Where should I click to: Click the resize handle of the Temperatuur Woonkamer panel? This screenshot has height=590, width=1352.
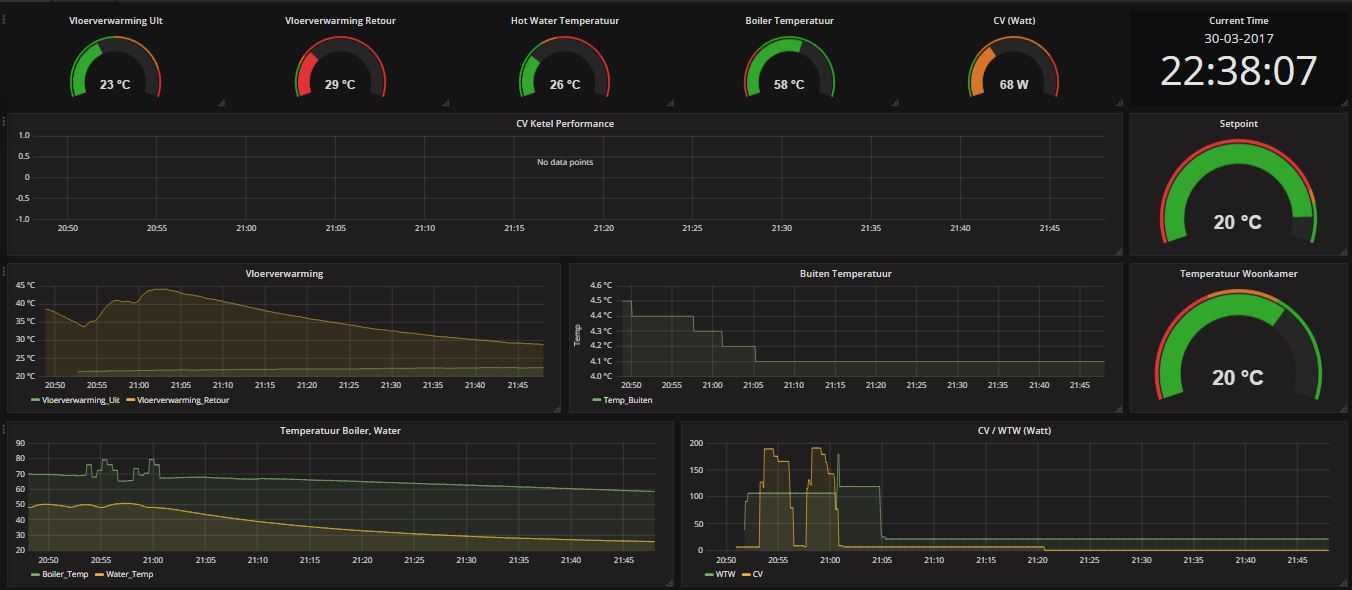point(1343,408)
